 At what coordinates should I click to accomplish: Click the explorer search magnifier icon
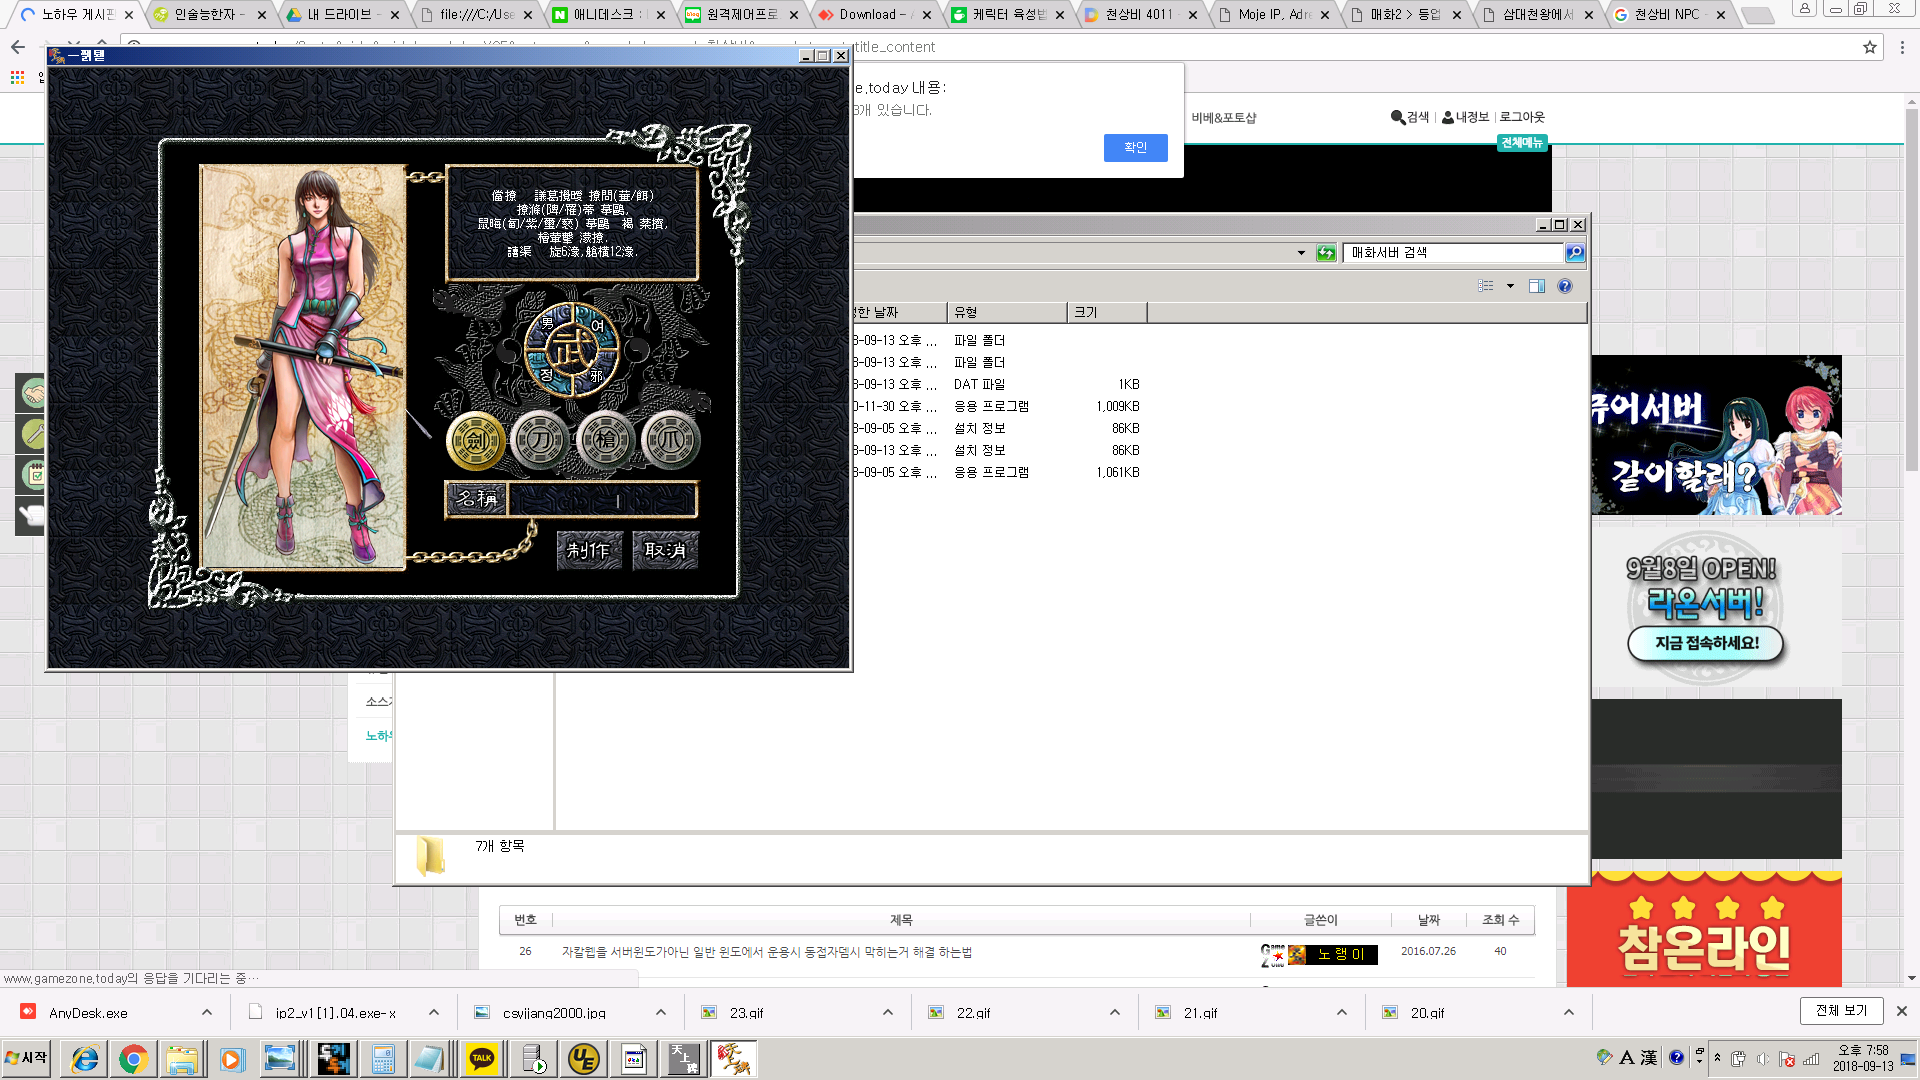1575,253
